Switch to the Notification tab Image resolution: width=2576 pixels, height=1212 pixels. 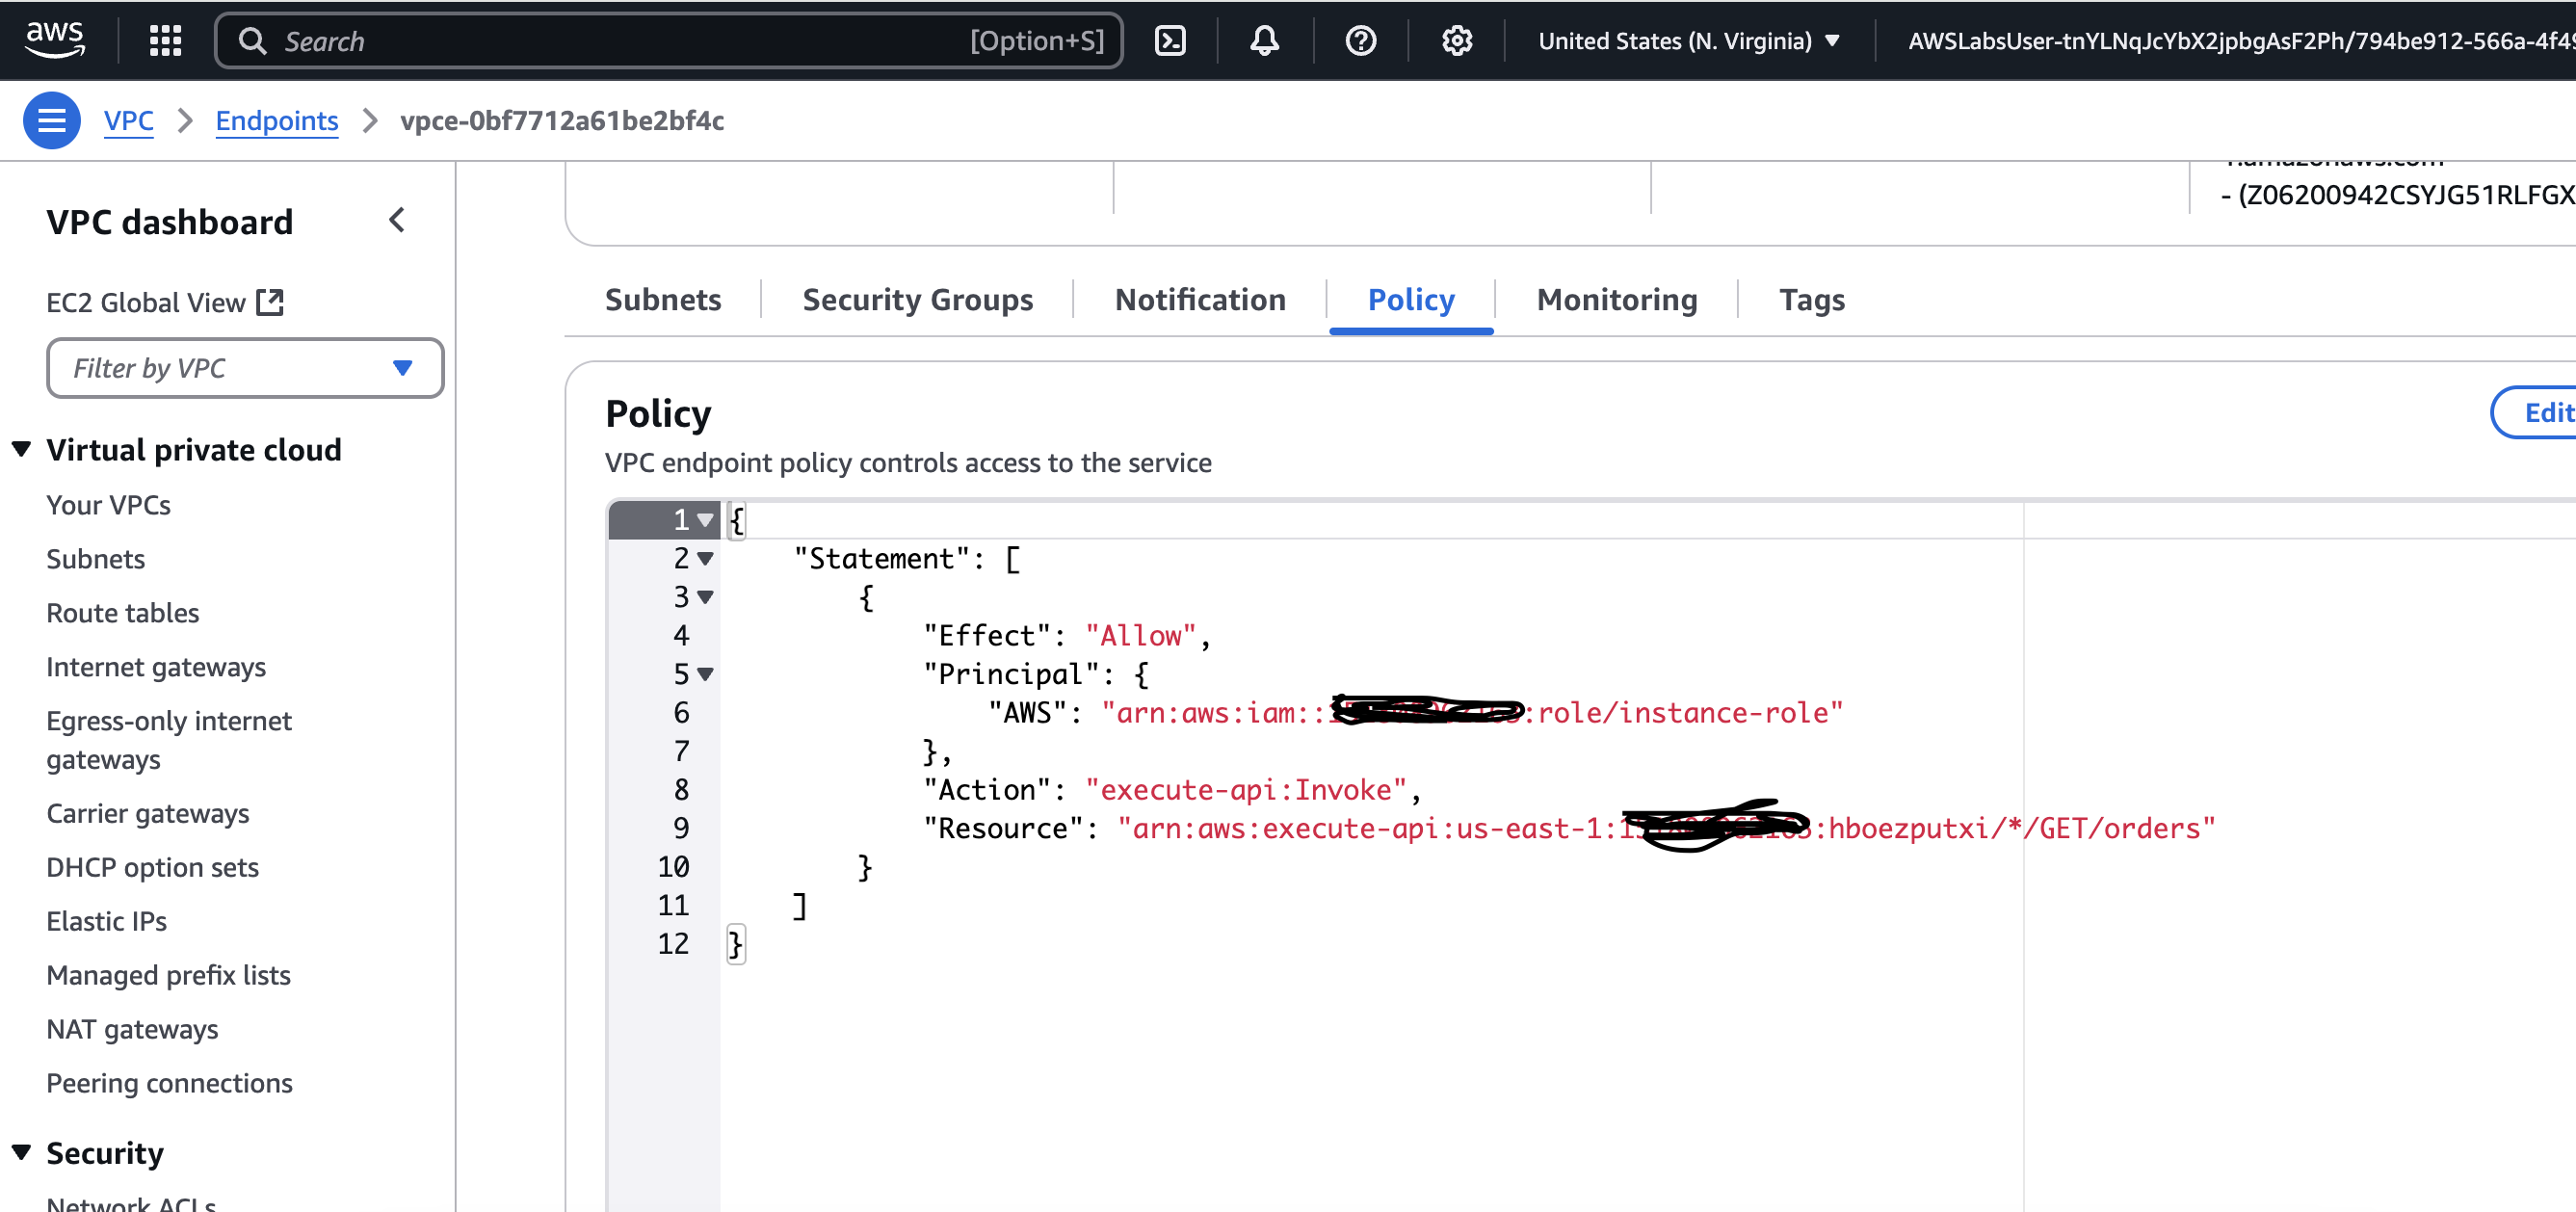point(1200,299)
